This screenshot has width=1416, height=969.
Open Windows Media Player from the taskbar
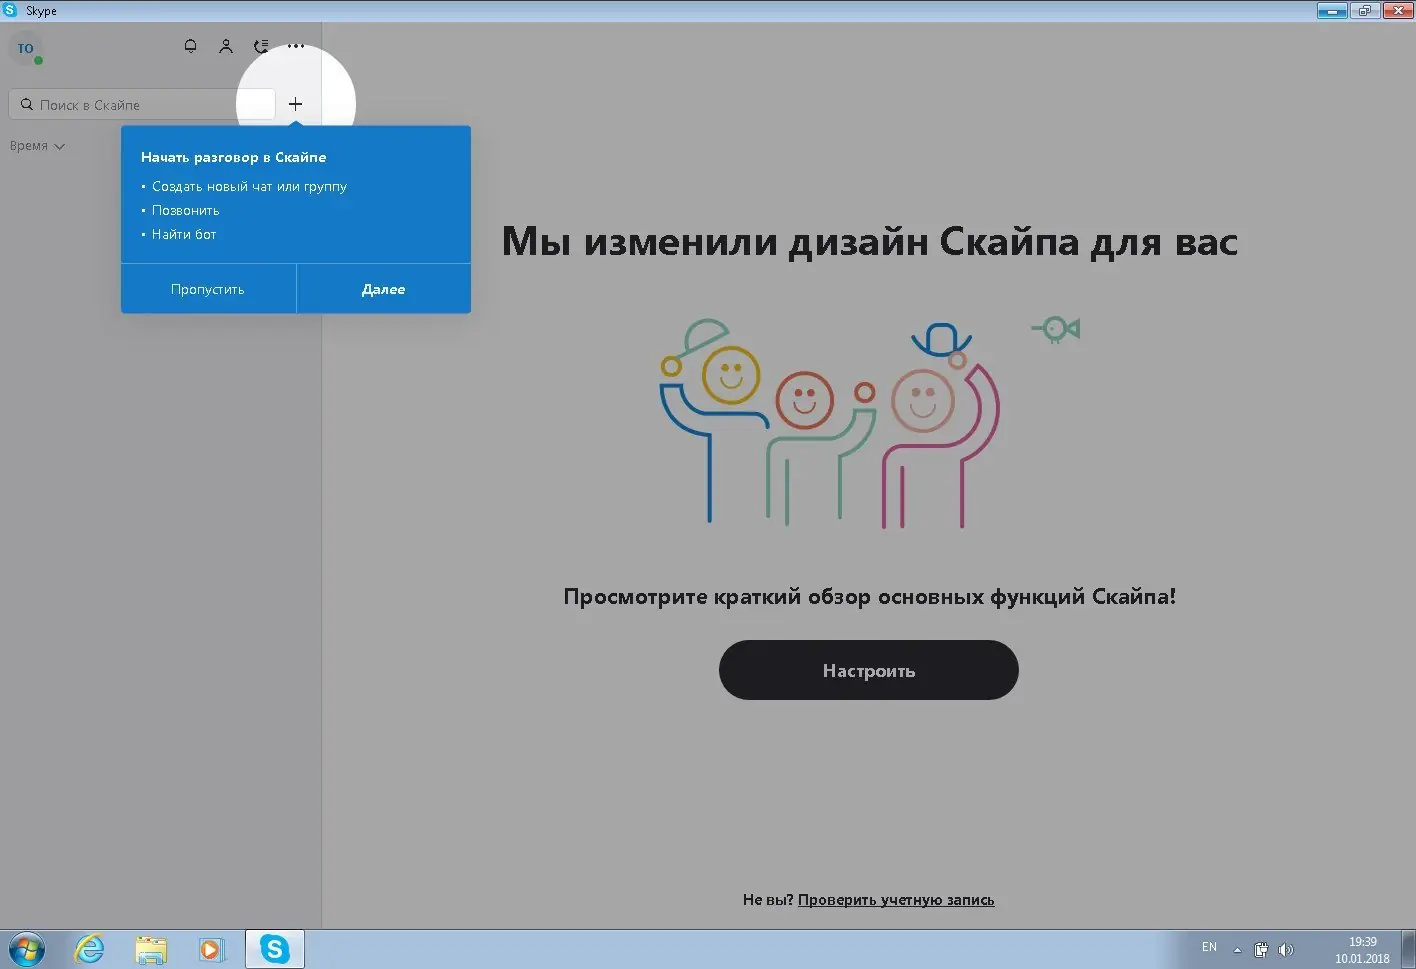(210, 948)
